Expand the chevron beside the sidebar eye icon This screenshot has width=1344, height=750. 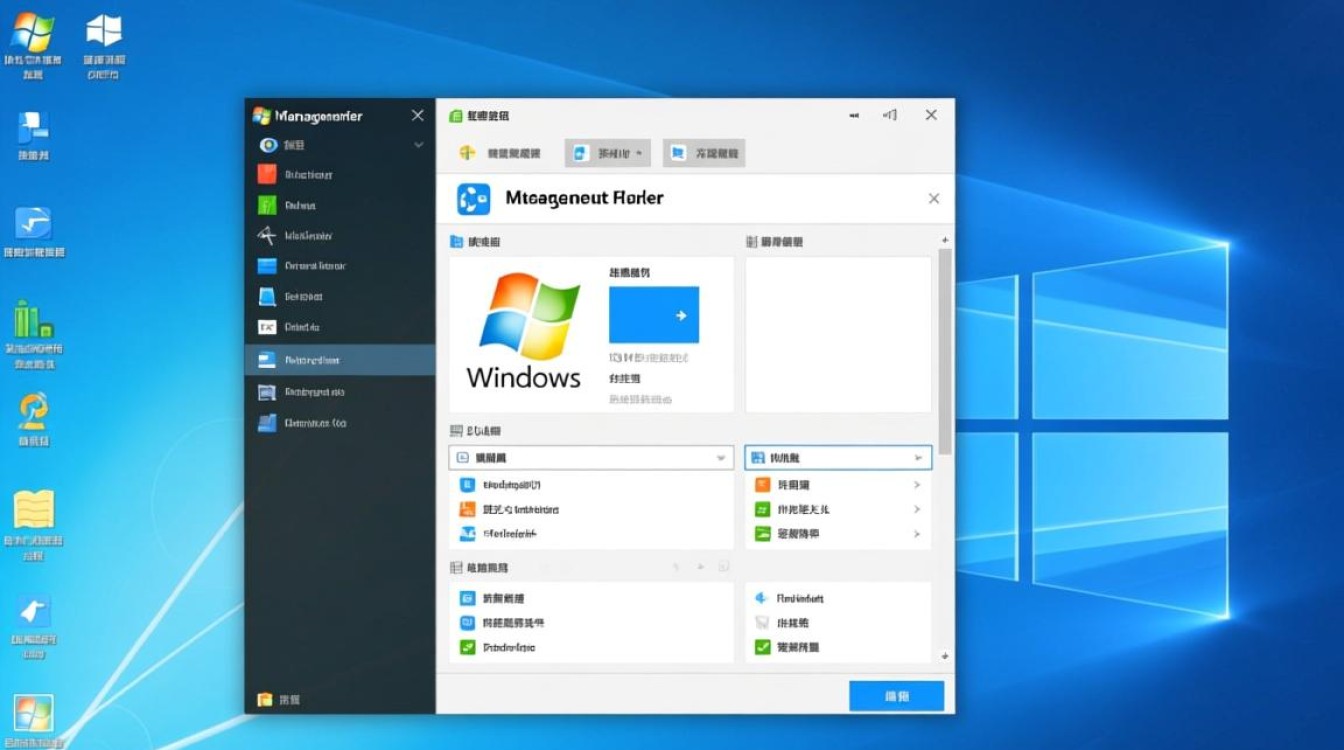(x=419, y=145)
